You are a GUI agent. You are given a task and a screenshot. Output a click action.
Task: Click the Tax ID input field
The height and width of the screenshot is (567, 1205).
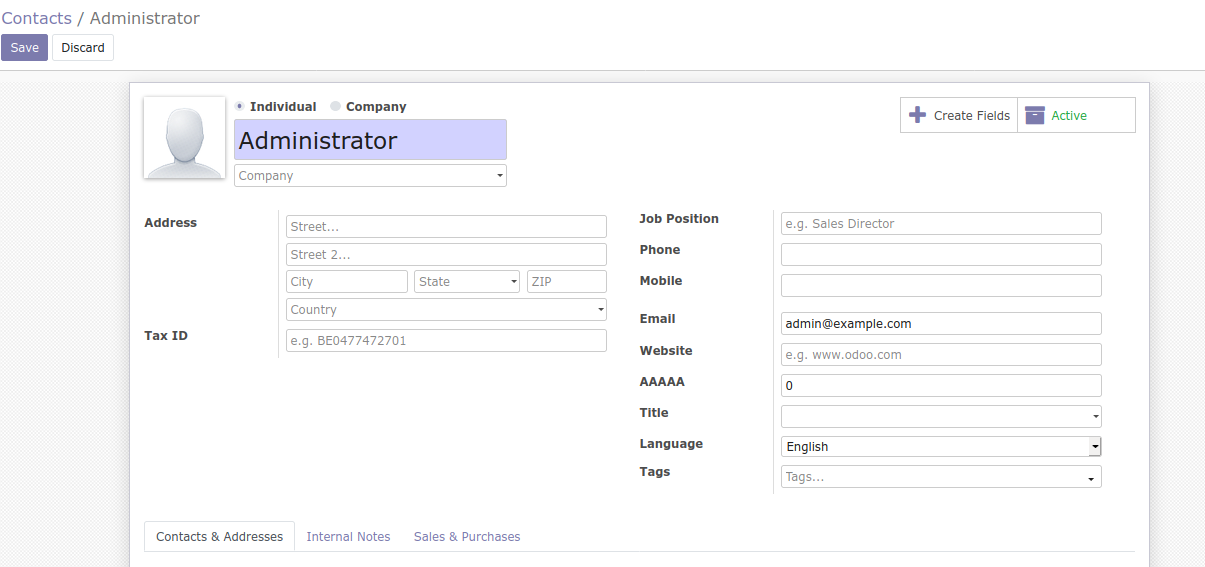click(x=446, y=341)
